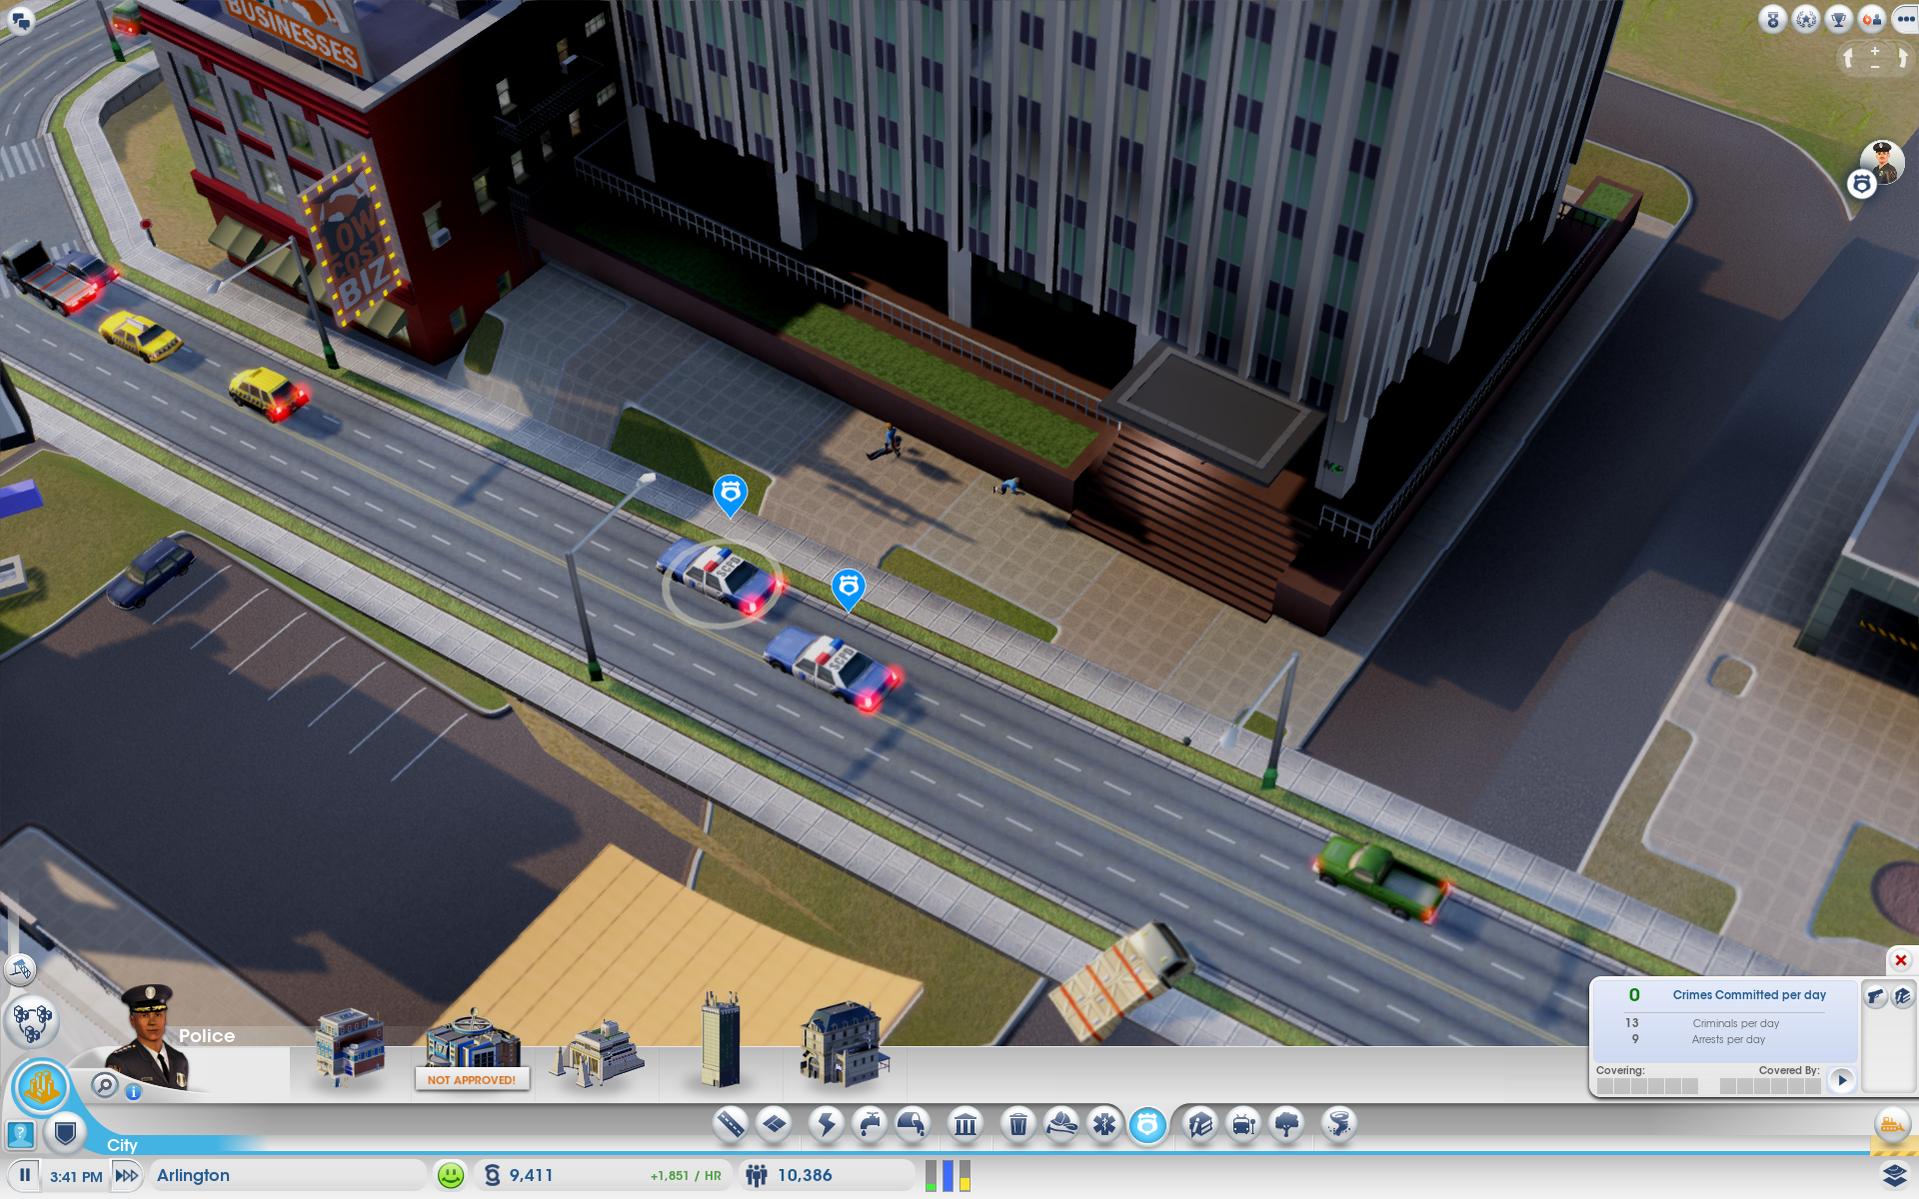This screenshot has width=1919, height=1199.
Task: Click the NOT APPROVED police precinct building
Action: click(471, 1052)
